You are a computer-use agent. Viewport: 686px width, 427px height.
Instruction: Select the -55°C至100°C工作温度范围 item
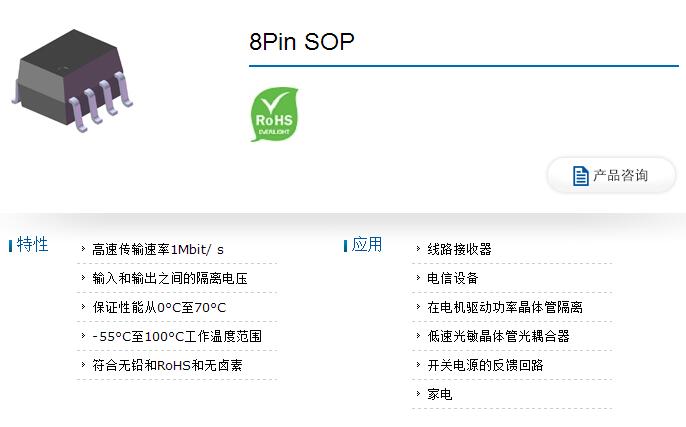(177, 336)
